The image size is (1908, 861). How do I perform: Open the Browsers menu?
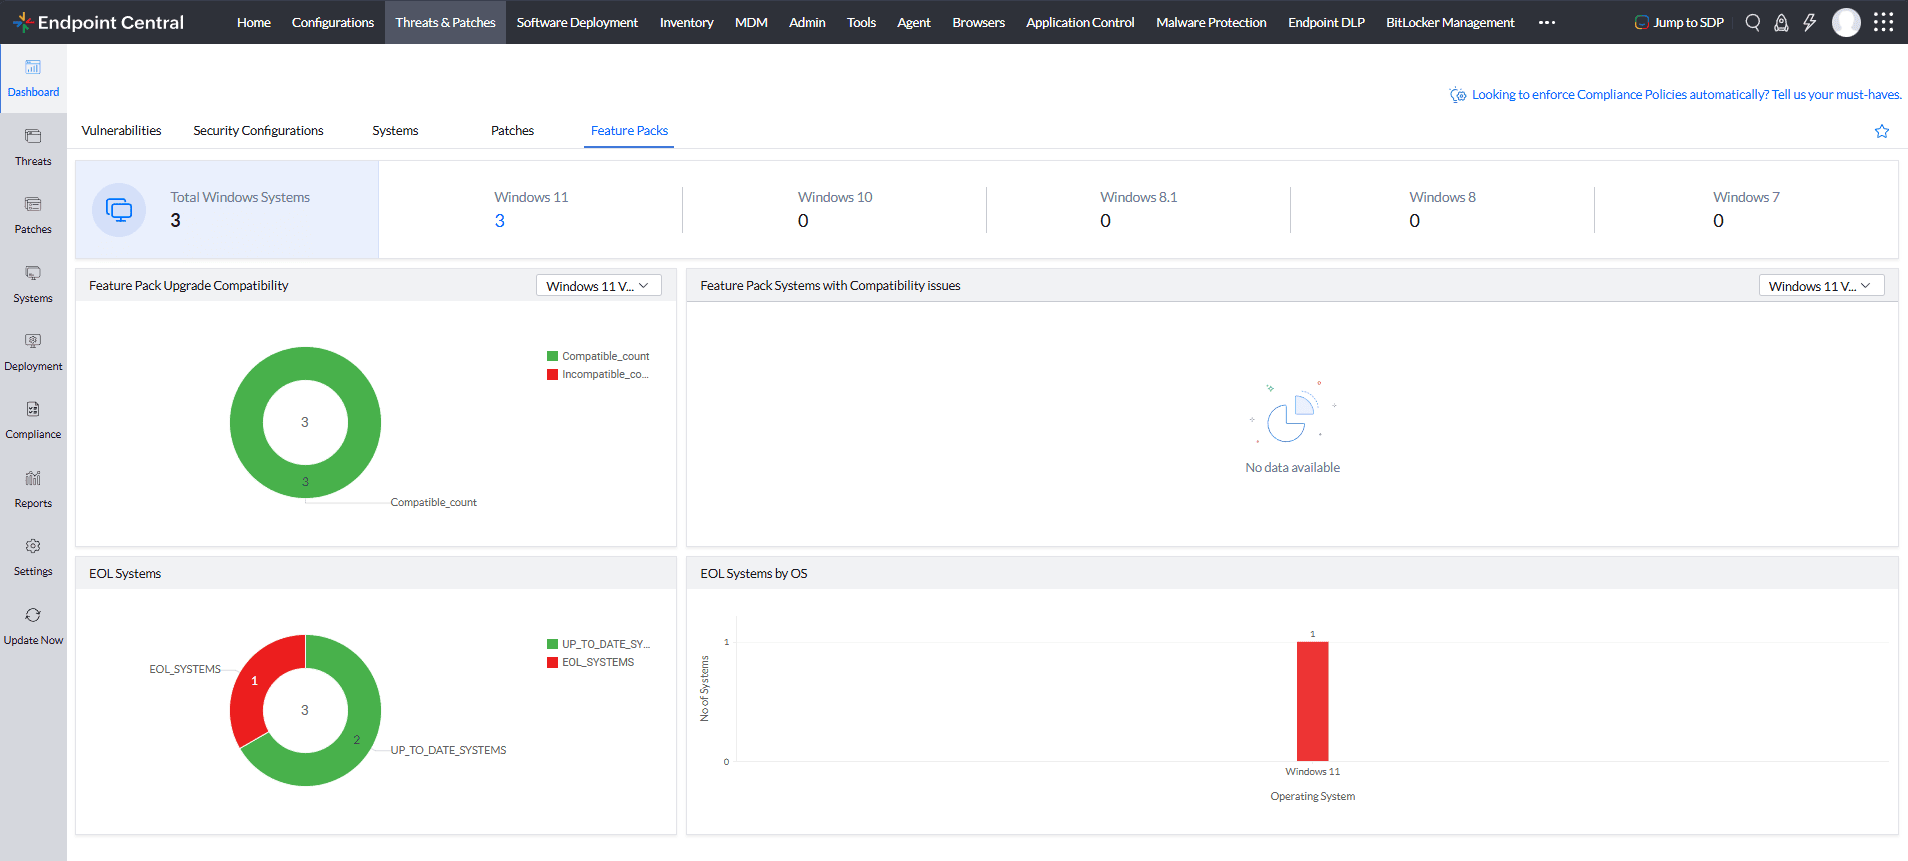pyautogui.click(x=978, y=22)
